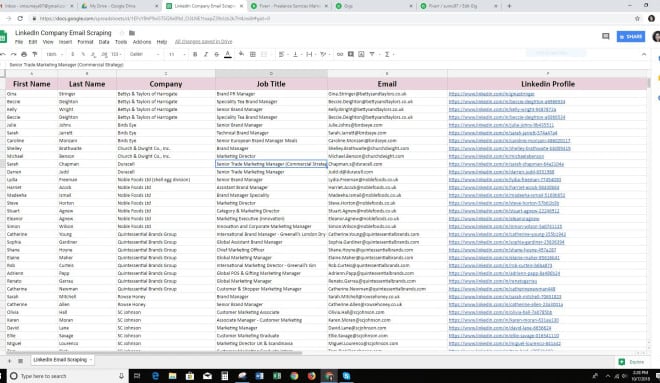Open Word from the taskbar
The image size is (660, 383).
pos(259,376)
